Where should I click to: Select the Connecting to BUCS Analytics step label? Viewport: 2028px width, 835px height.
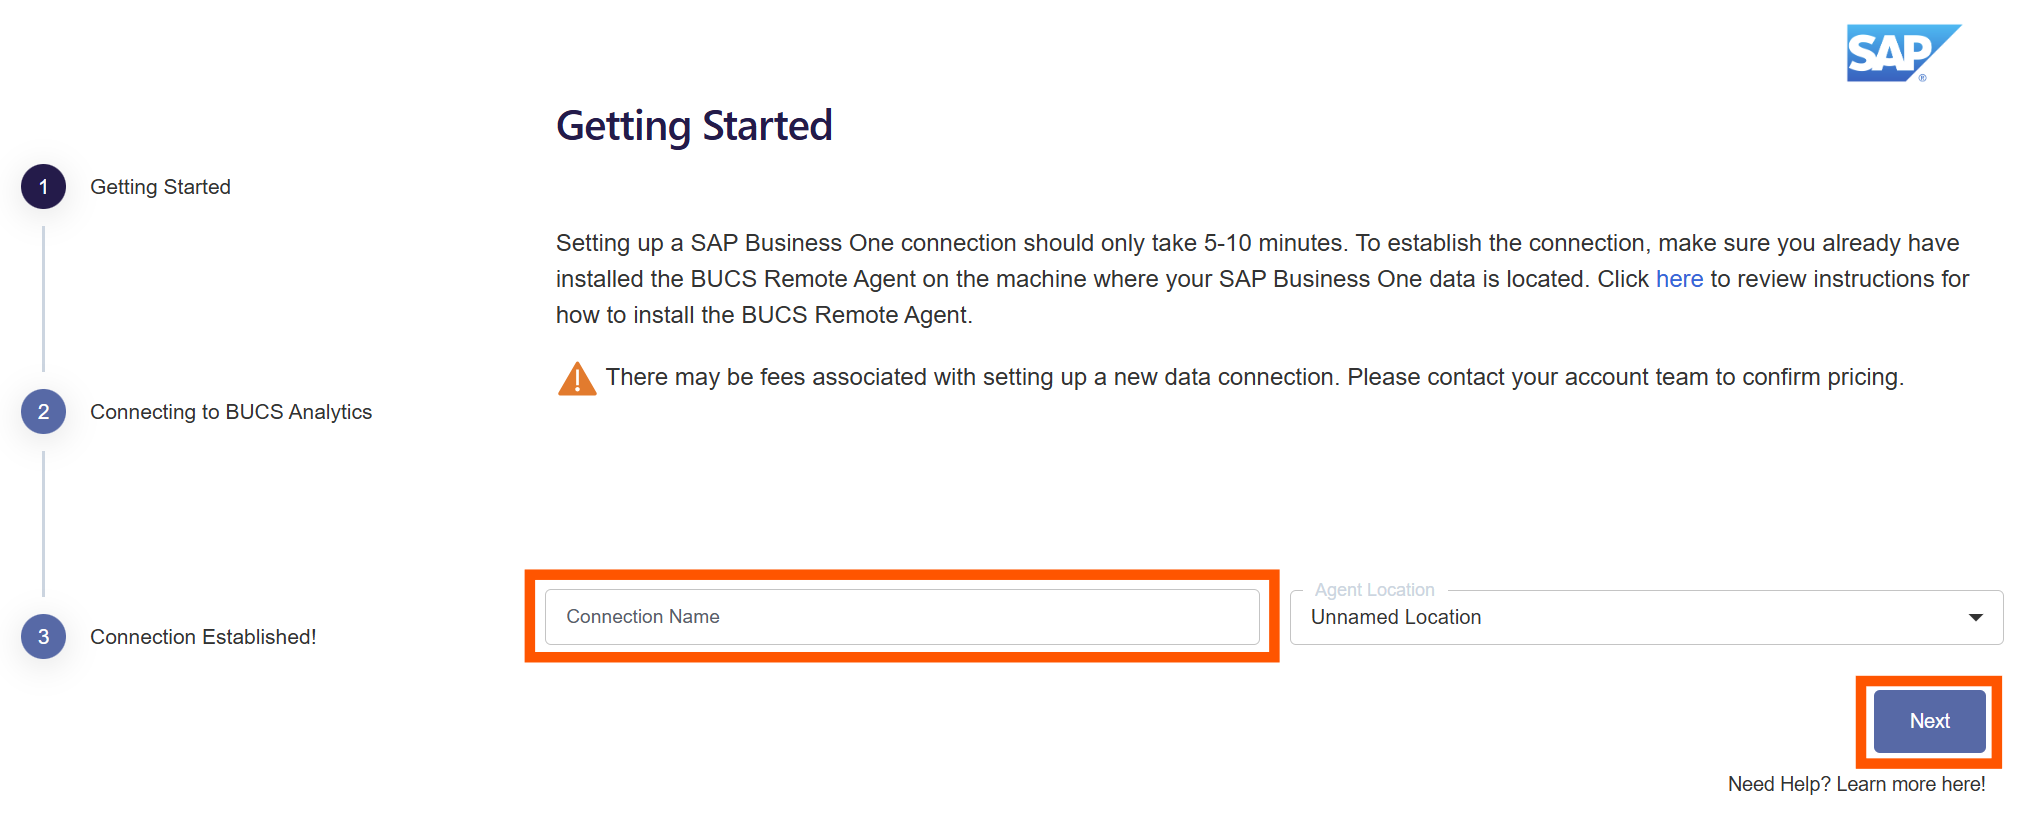(231, 411)
